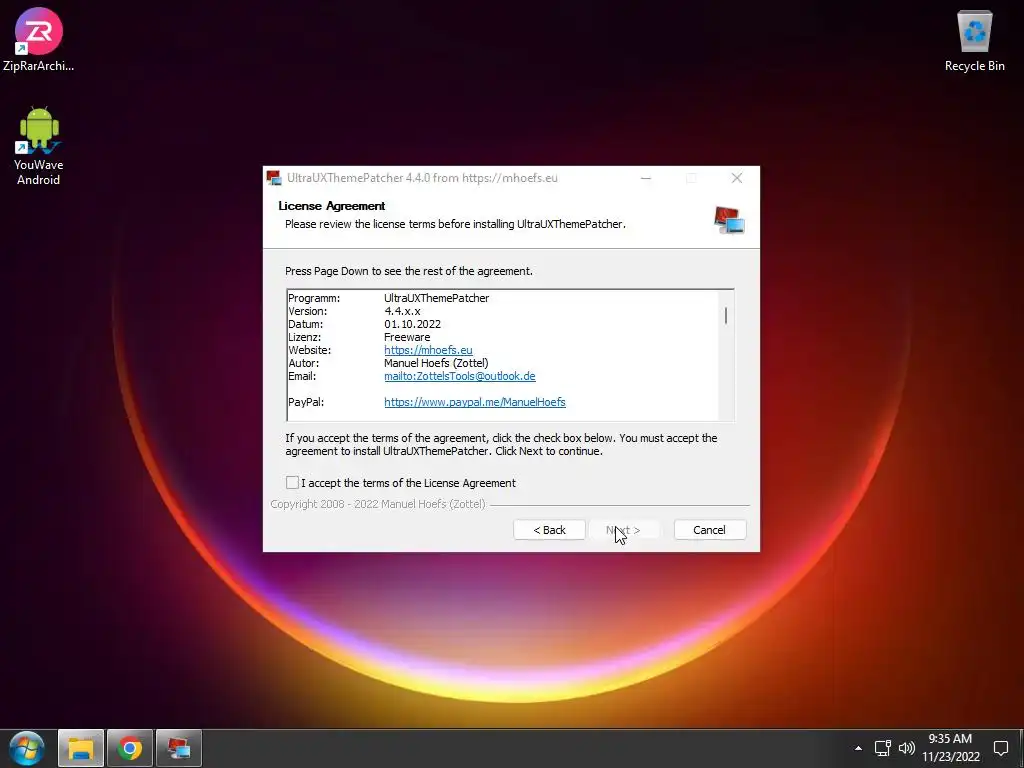
Task: Click the copyright 2008 - 2022 text
Action: [378, 504]
